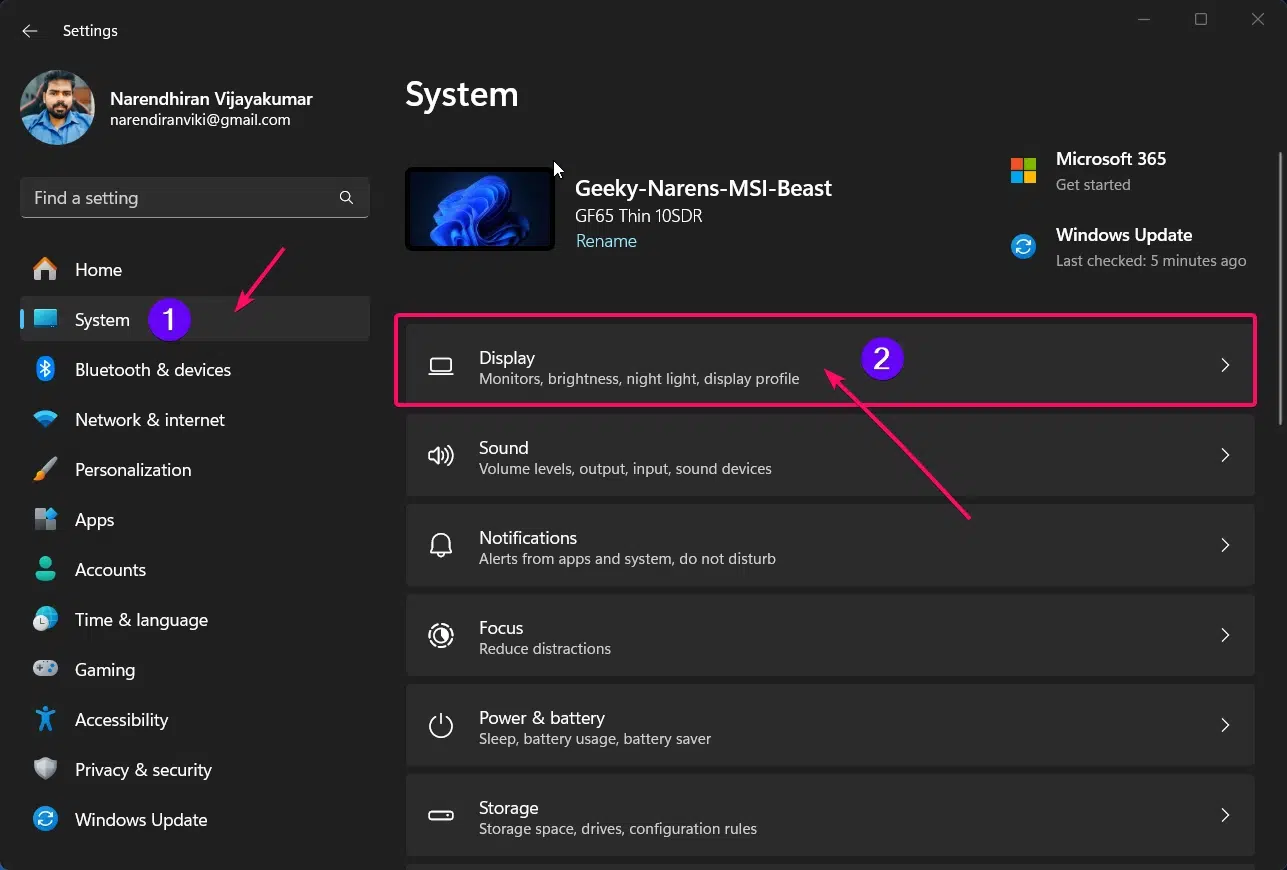This screenshot has width=1287, height=870.
Task: Open the Storage settings row
Action: 830,816
